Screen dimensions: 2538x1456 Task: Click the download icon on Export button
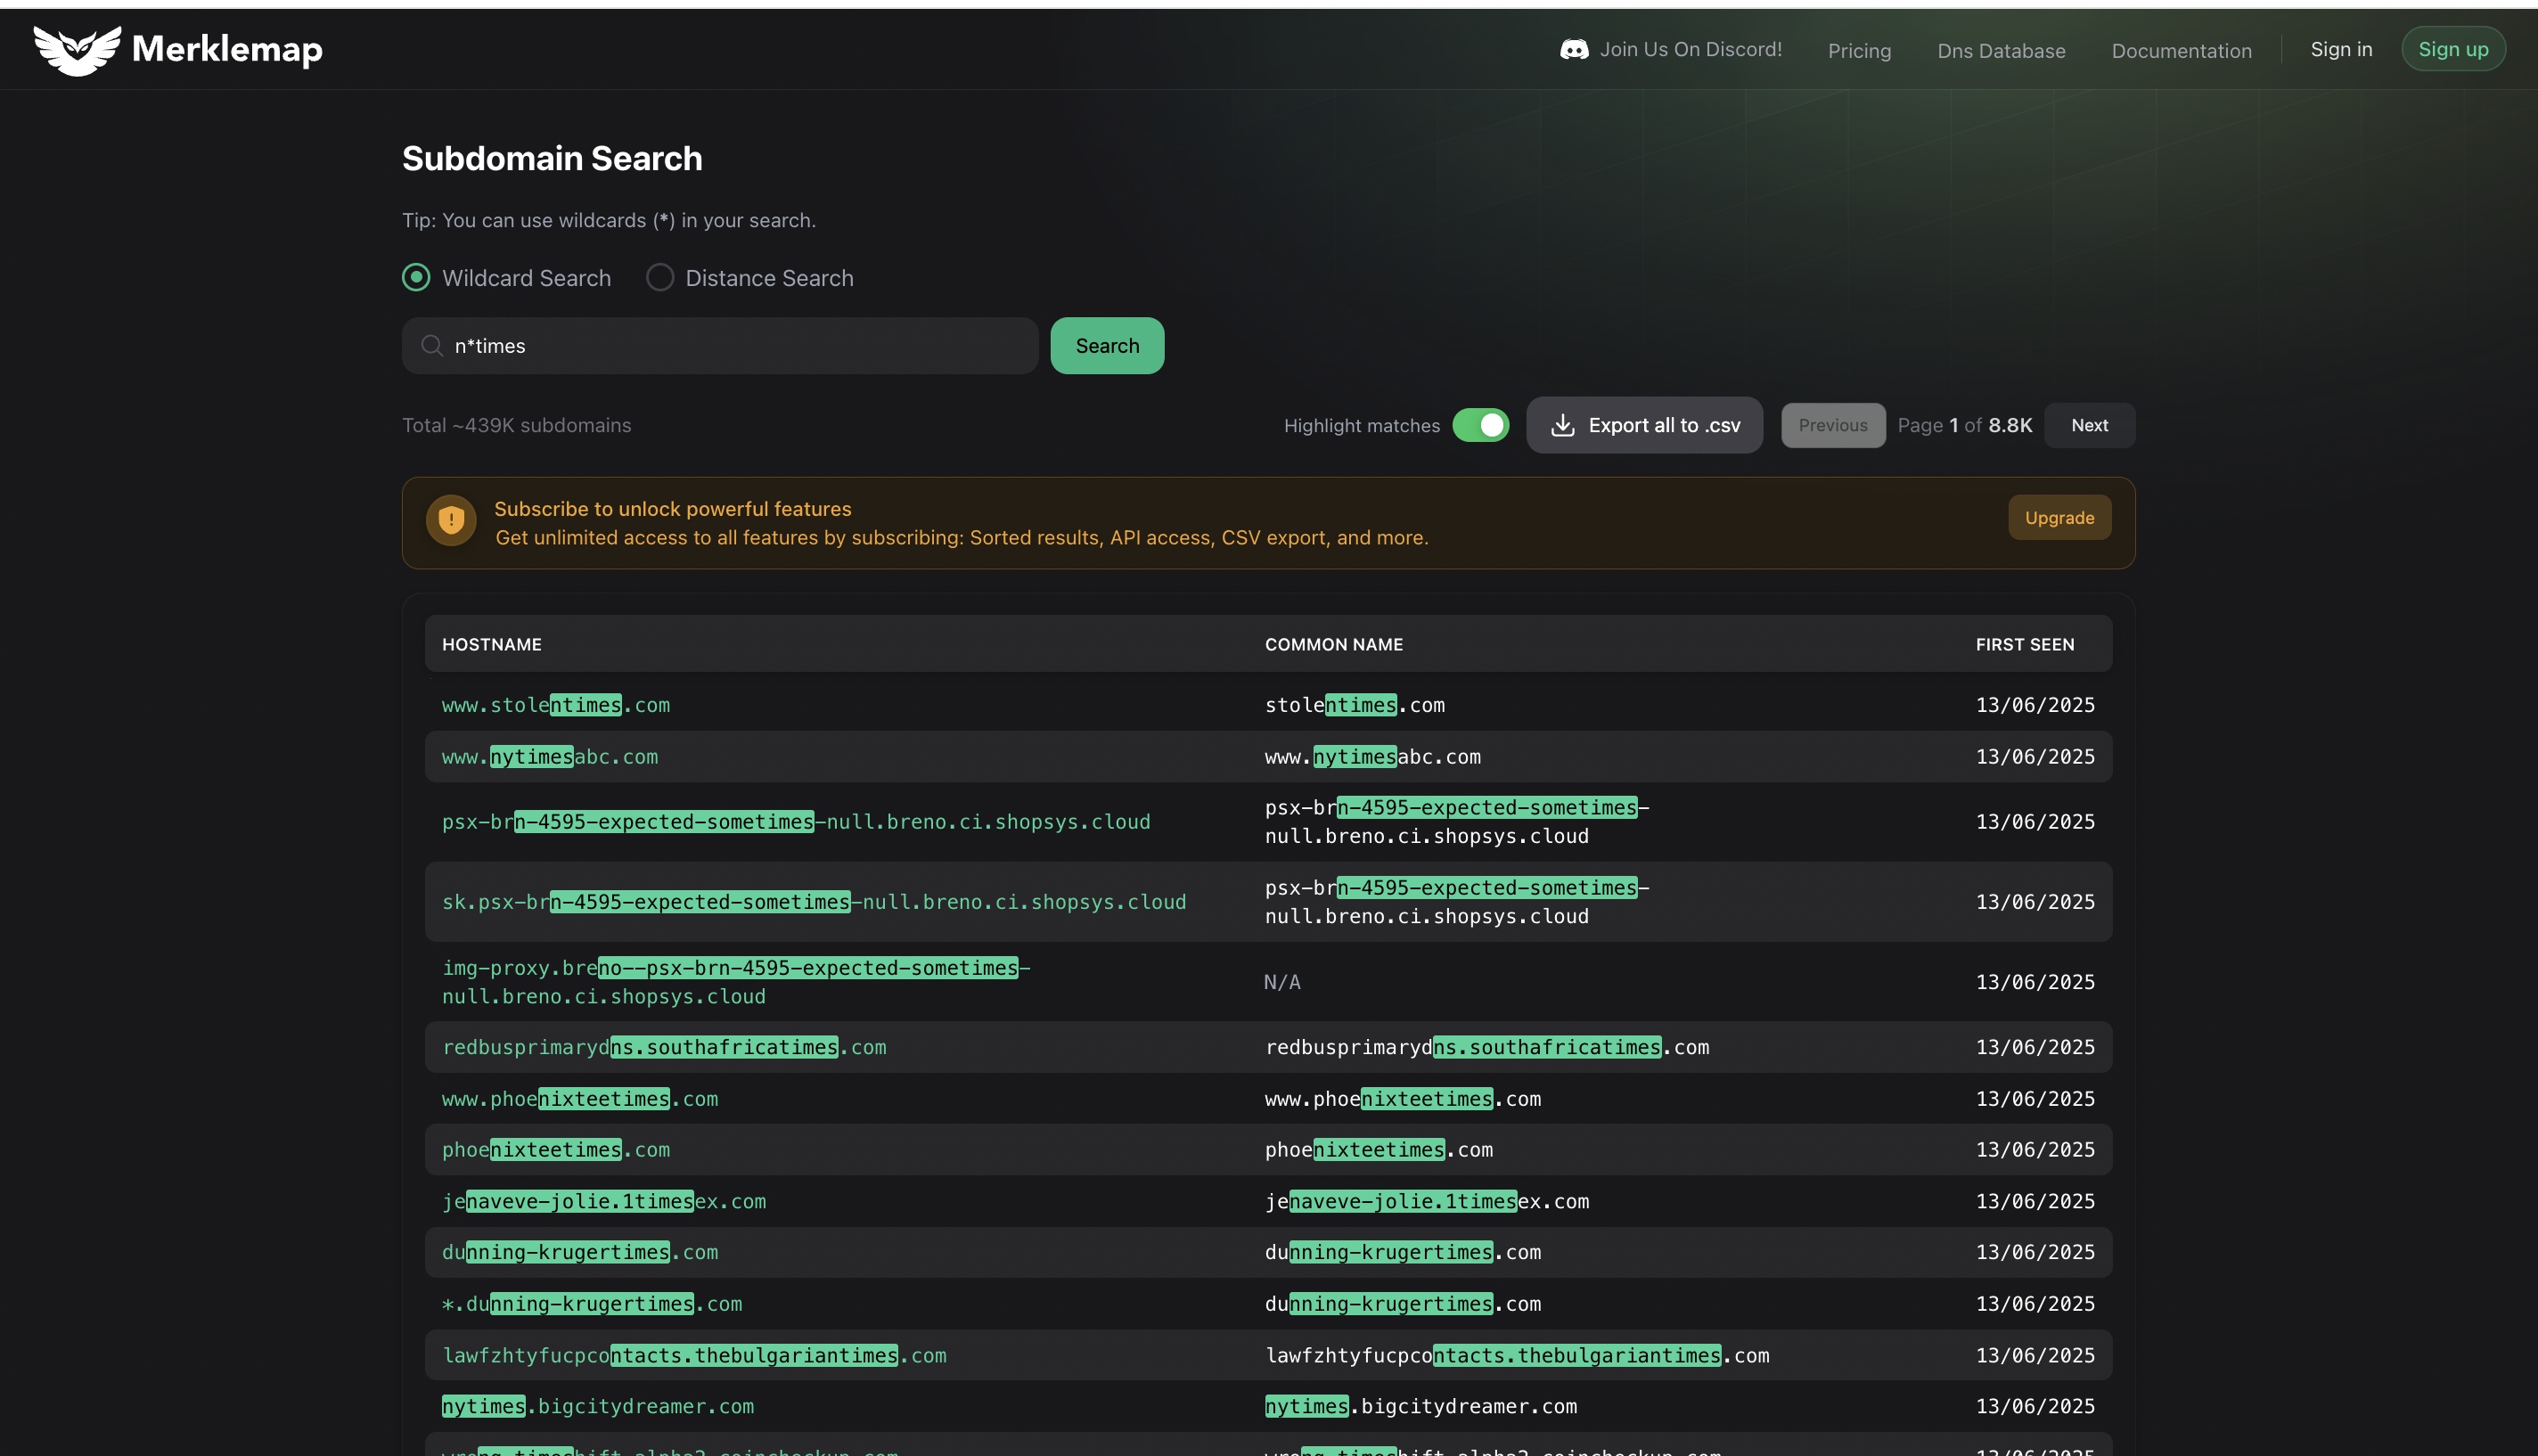(x=1562, y=425)
